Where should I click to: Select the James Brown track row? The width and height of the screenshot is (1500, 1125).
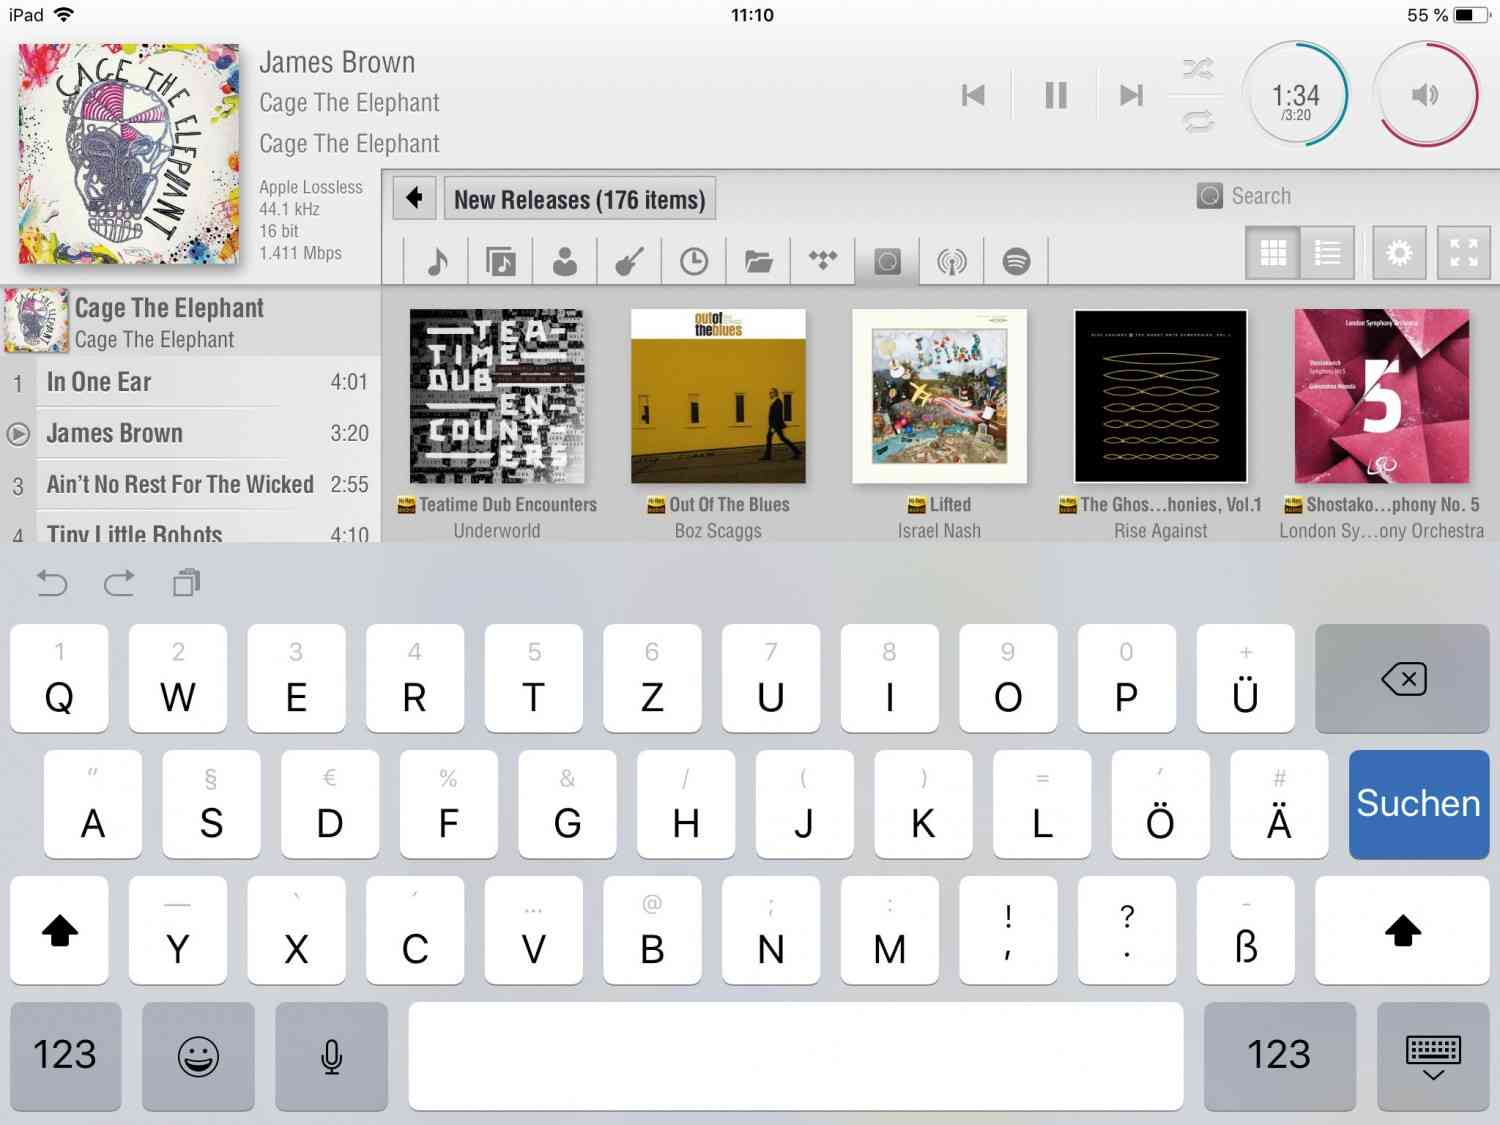(x=190, y=433)
